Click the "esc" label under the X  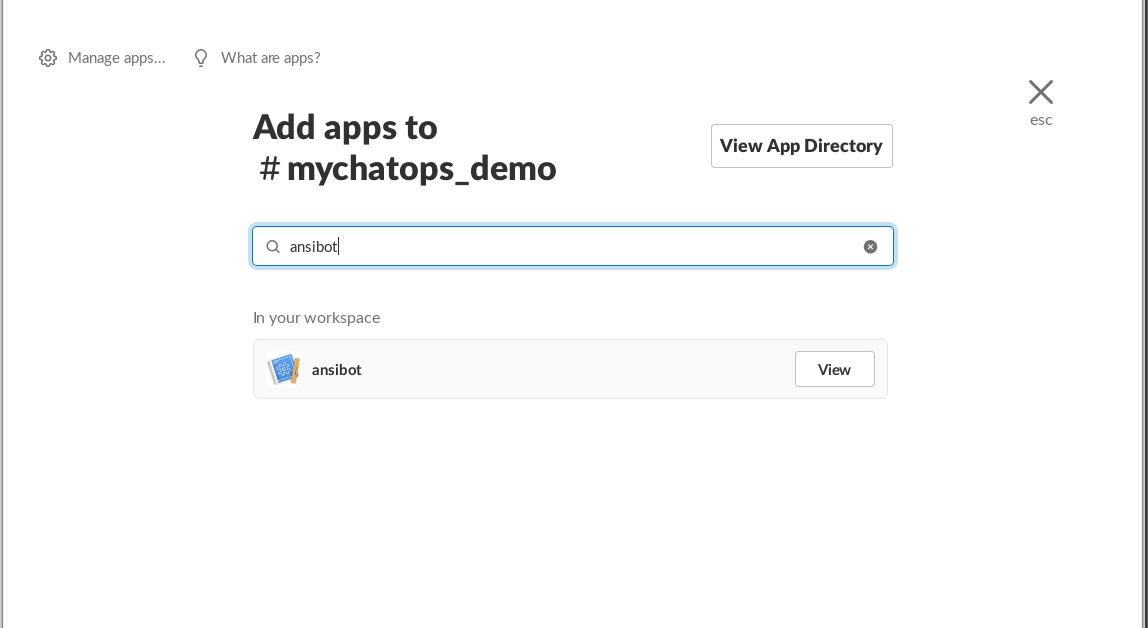point(1041,120)
